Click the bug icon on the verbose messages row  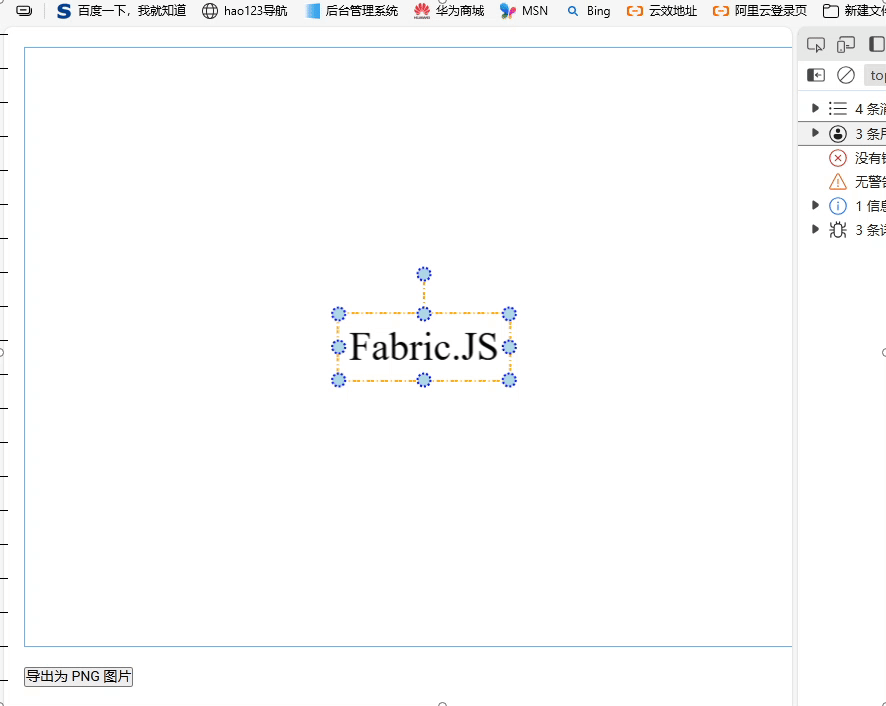[x=838, y=229]
